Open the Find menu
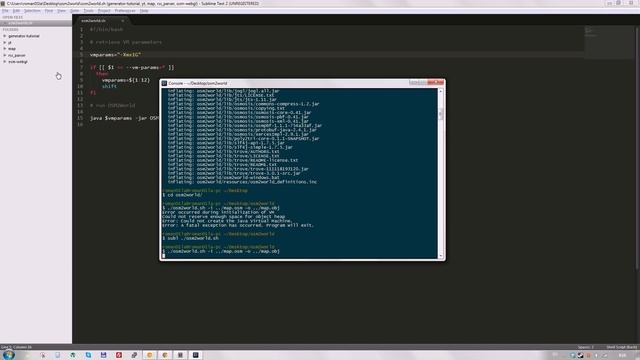Viewport: 640px width, 360px height. (49, 11)
